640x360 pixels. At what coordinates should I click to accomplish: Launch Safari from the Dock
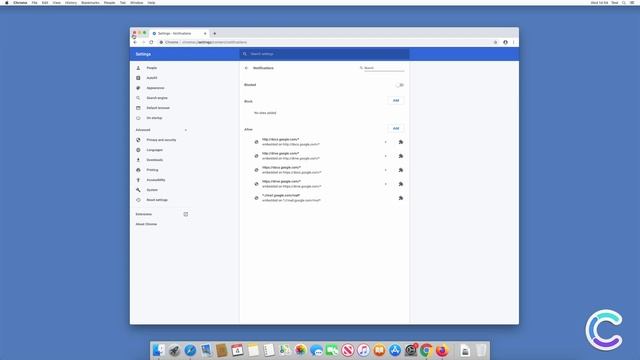point(190,351)
